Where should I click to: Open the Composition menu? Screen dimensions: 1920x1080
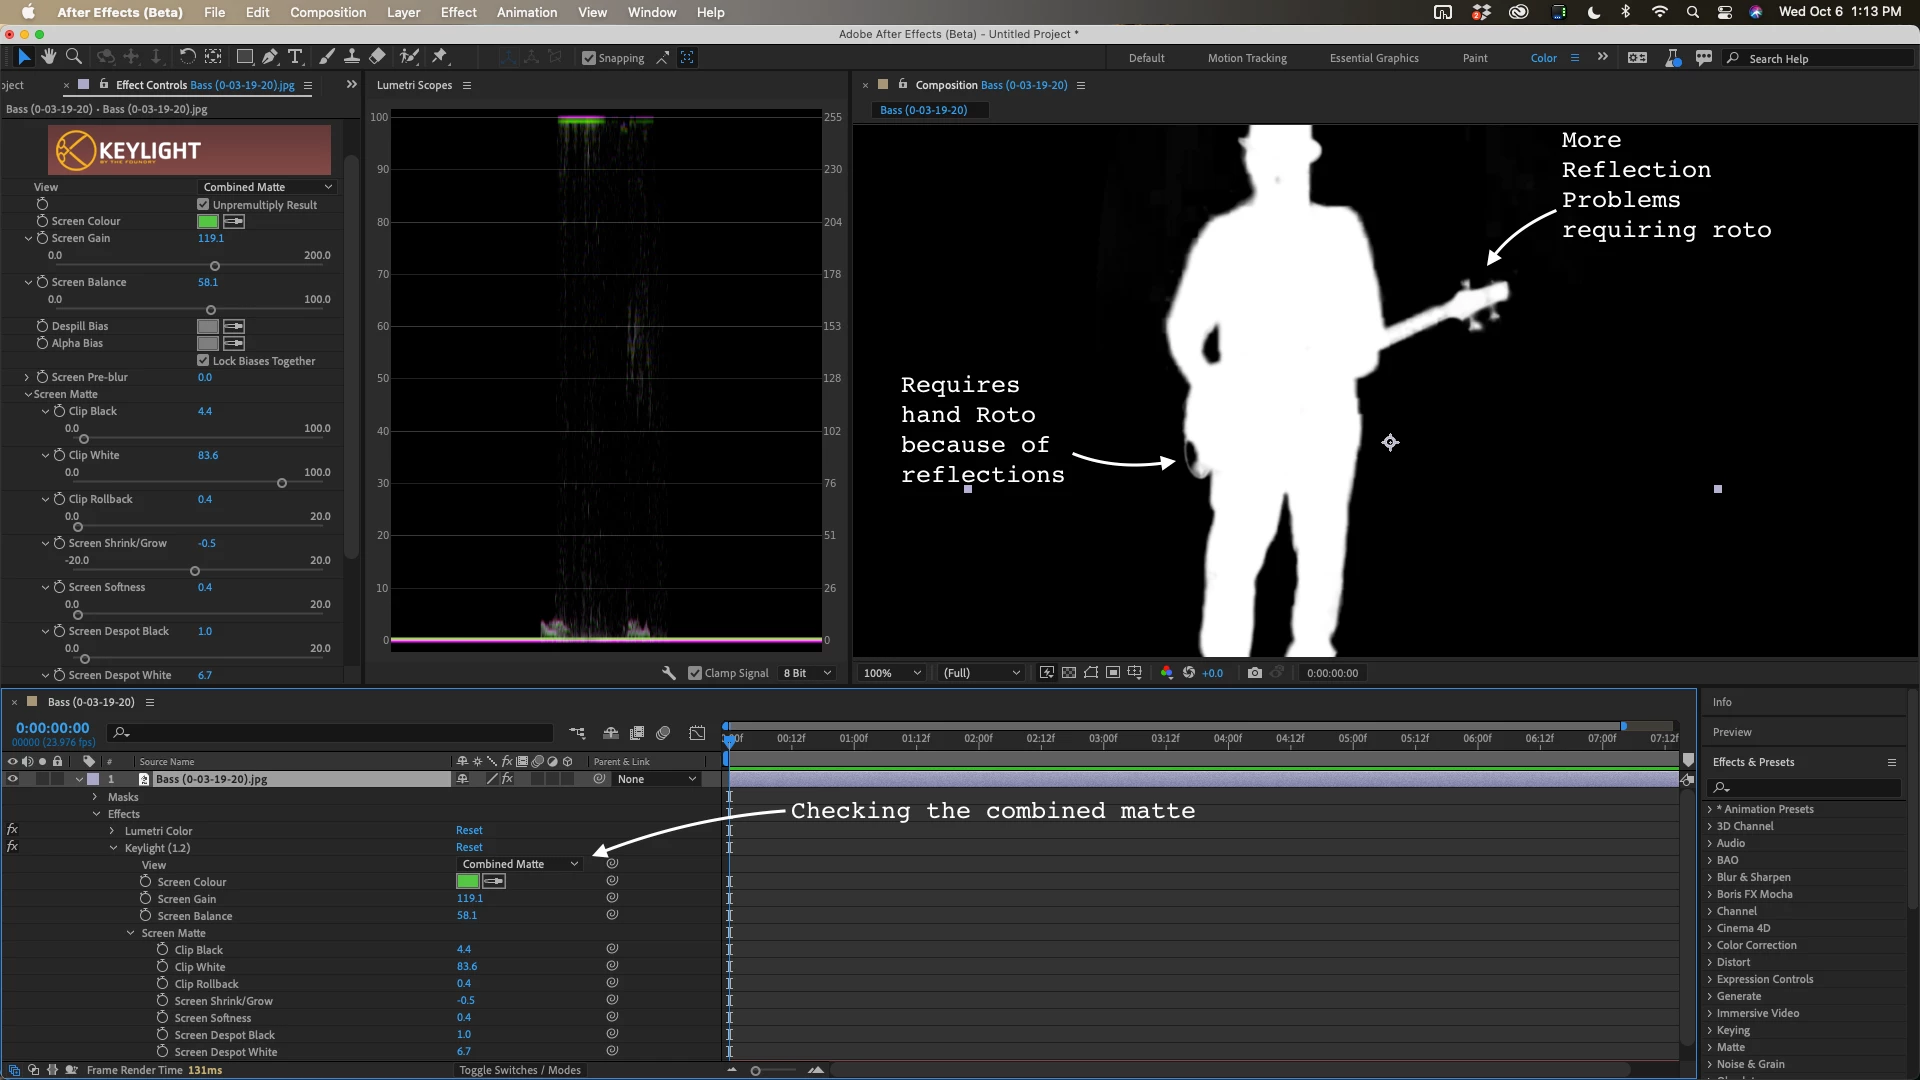[328, 12]
